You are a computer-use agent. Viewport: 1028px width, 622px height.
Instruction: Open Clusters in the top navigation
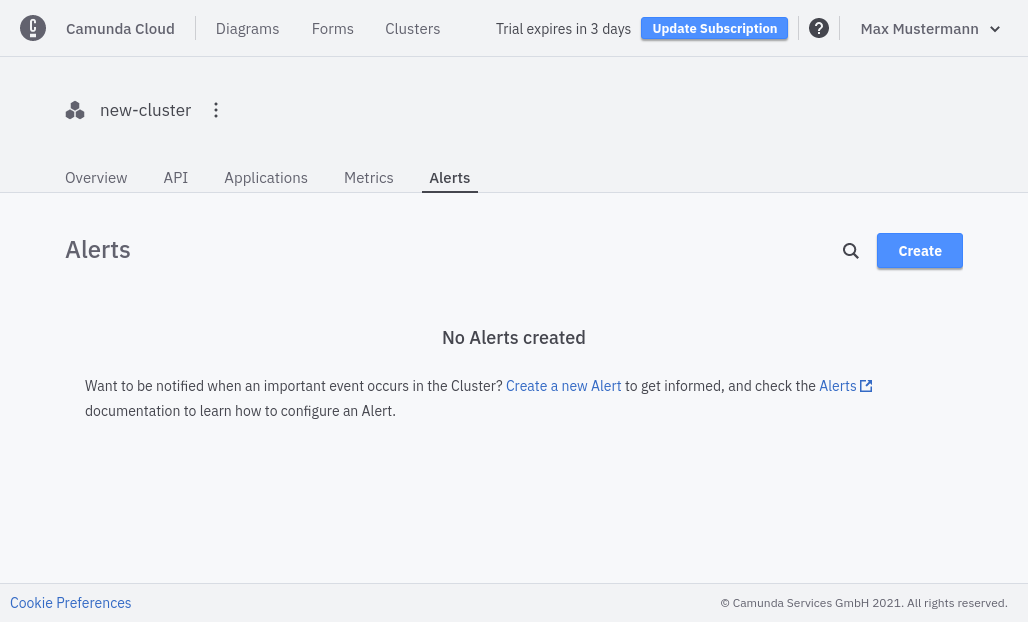[412, 29]
